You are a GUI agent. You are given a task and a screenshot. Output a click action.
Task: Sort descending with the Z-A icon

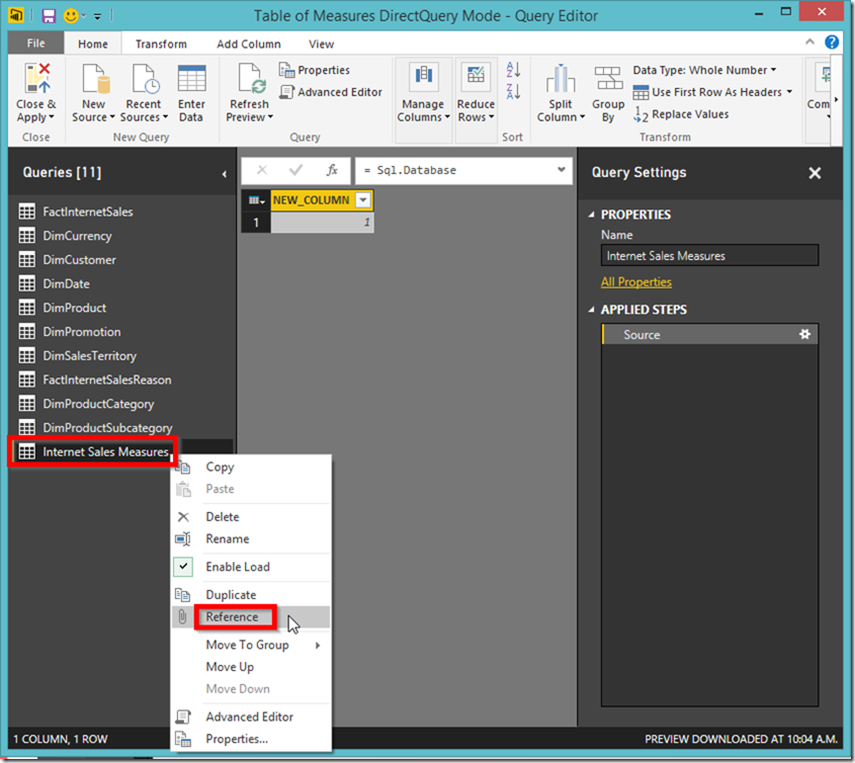pyautogui.click(x=513, y=91)
